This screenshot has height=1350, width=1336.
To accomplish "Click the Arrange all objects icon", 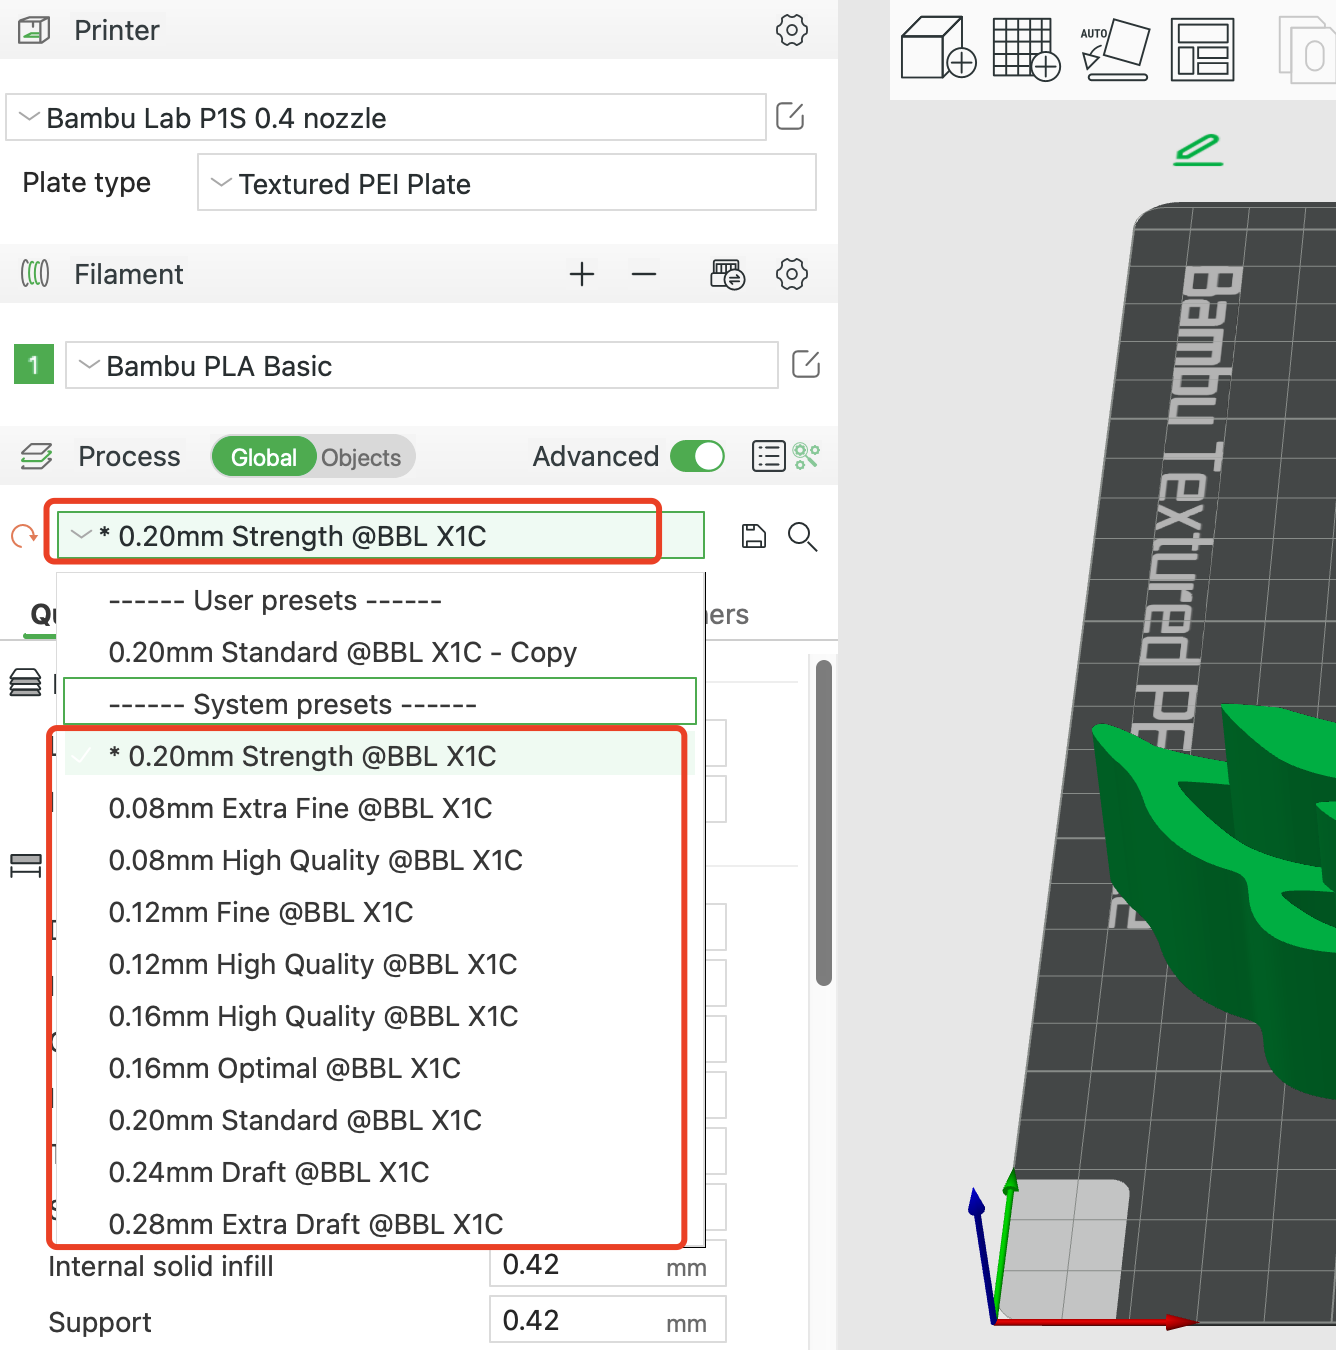I will [x=1203, y=48].
